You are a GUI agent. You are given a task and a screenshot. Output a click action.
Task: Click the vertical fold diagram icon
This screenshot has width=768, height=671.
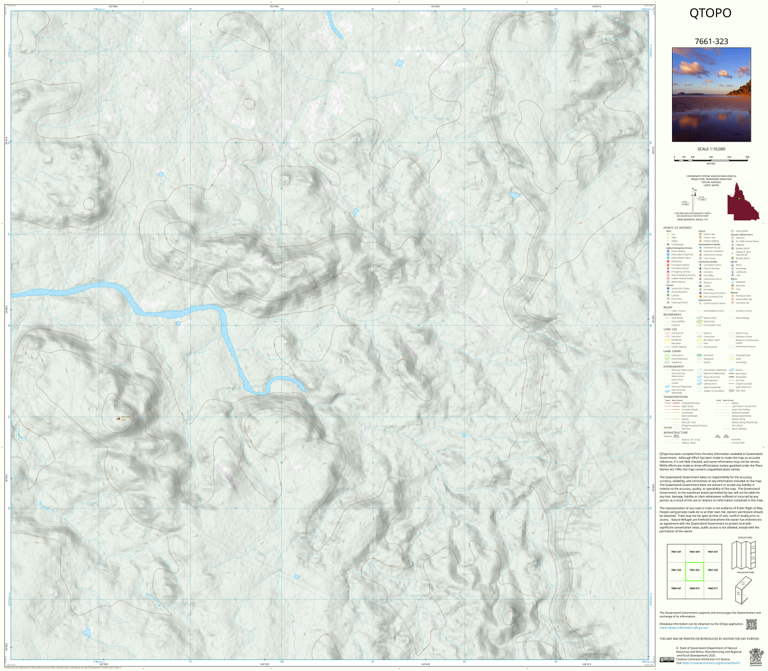tap(743, 555)
